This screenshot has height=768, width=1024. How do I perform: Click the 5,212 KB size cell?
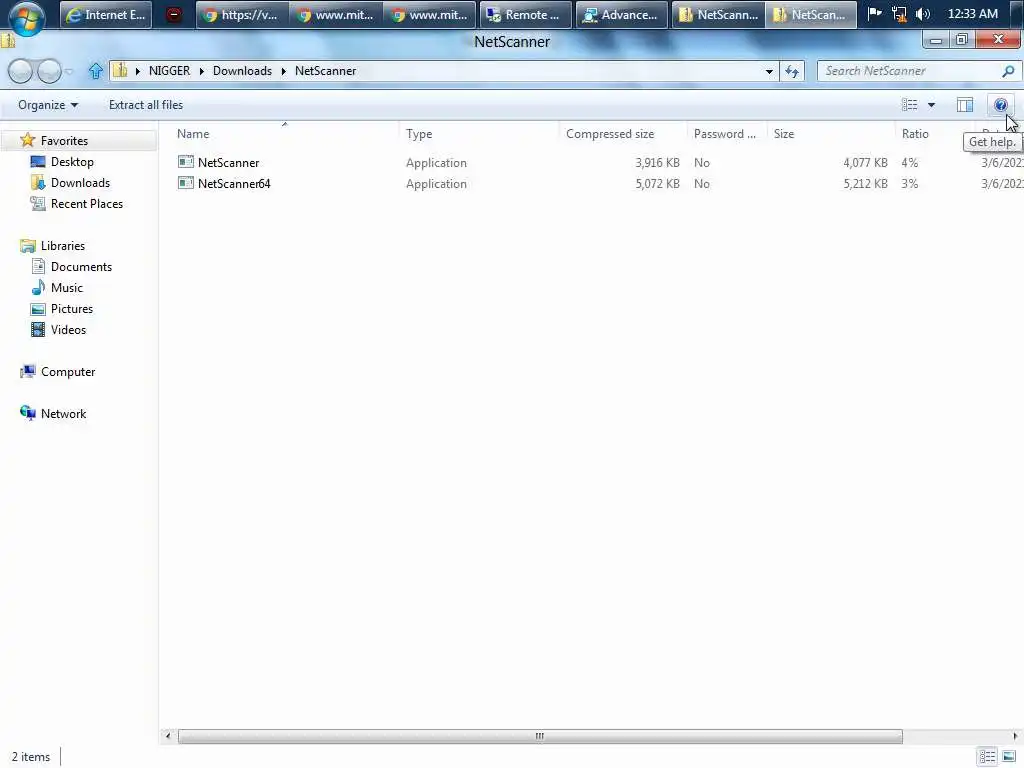(x=865, y=184)
